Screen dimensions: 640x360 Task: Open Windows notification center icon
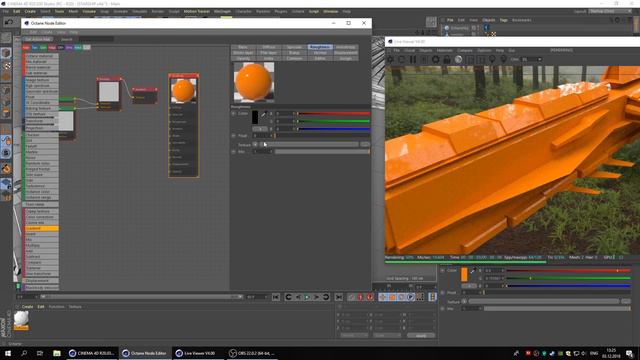coord(630,353)
